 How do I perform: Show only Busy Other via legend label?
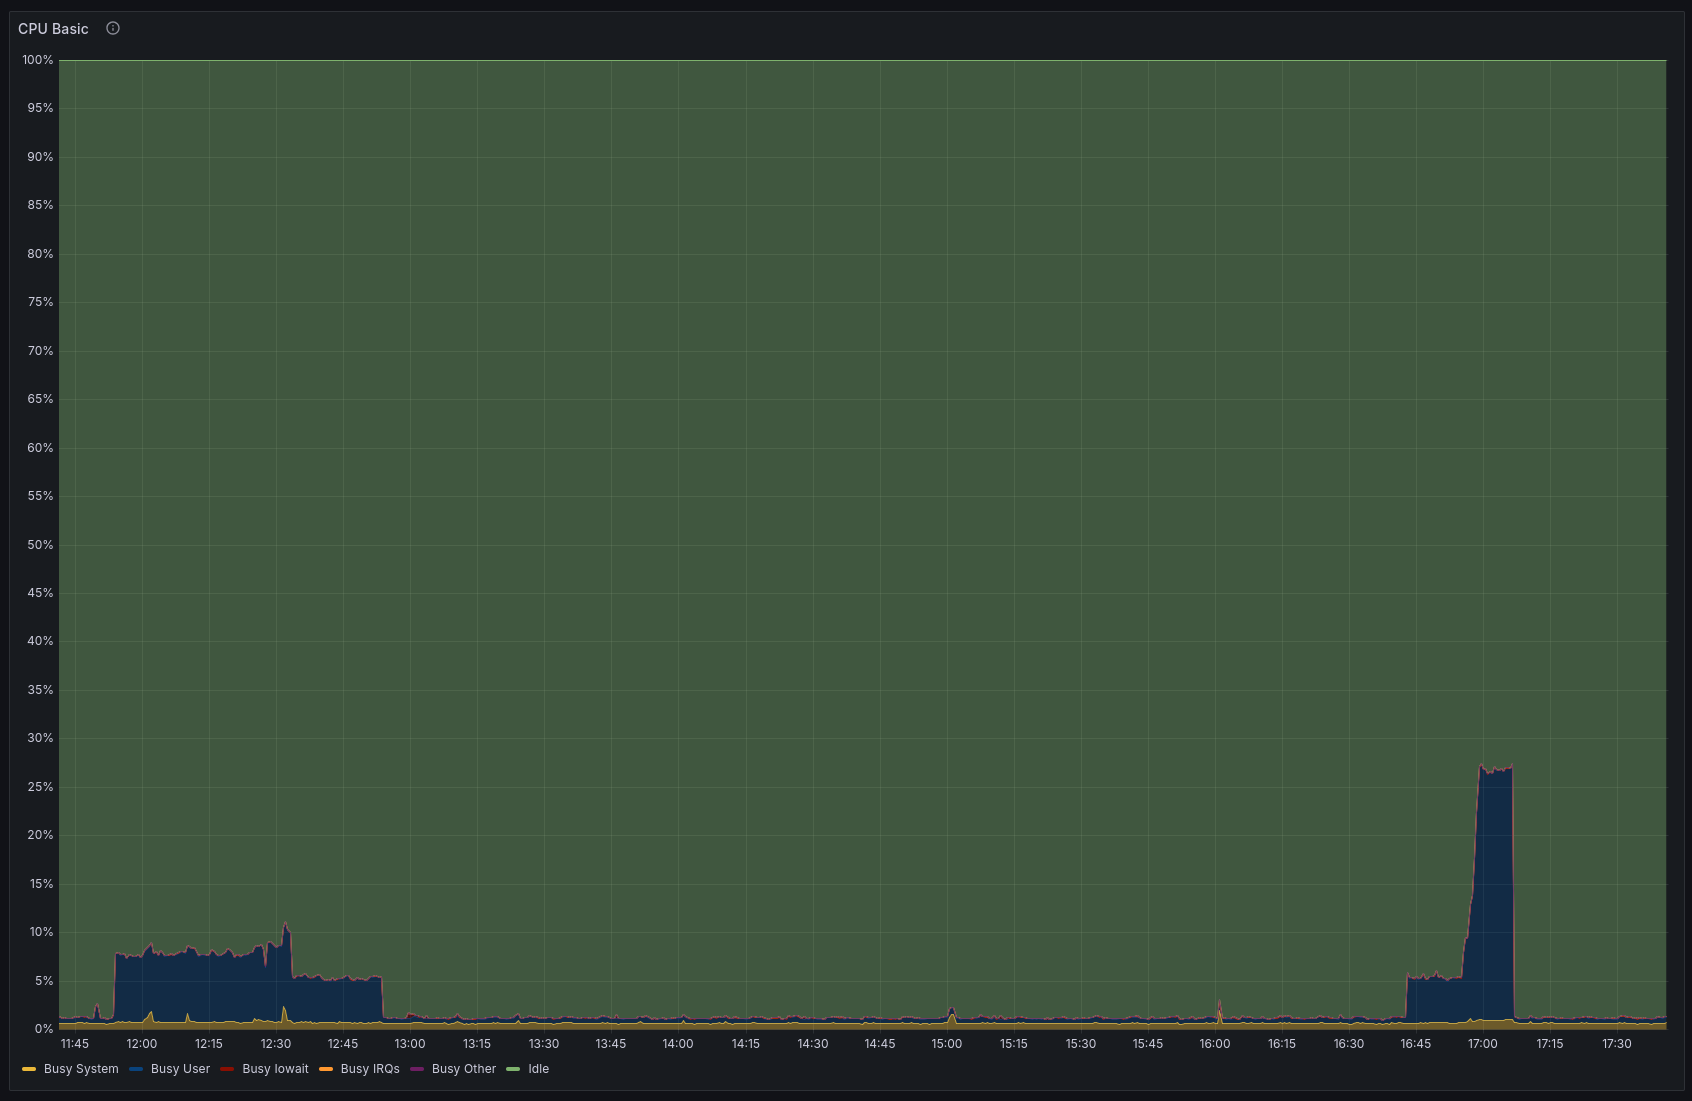tap(464, 1069)
